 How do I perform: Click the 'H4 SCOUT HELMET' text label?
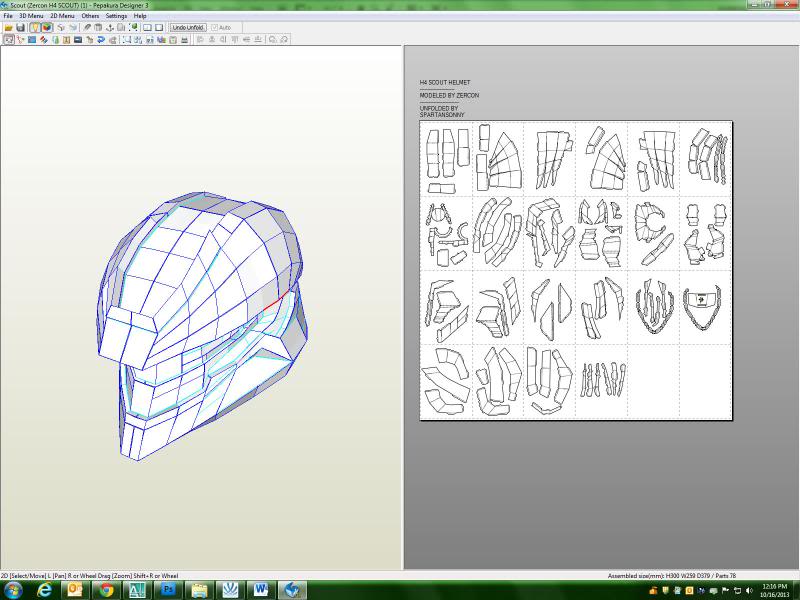tap(445, 82)
